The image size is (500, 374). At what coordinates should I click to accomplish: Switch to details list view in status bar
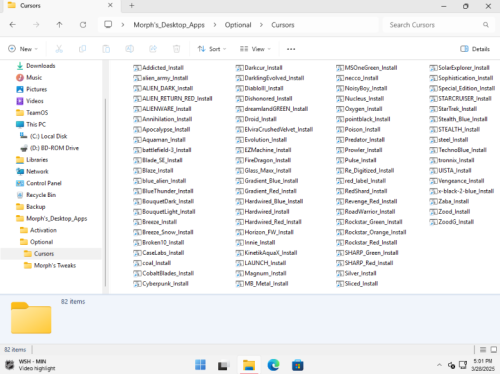coord(483,350)
